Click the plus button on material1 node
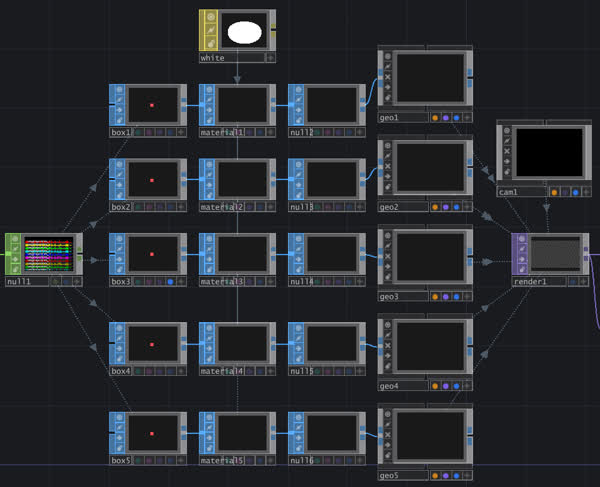This screenshot has width=600, height=487. 270,132
